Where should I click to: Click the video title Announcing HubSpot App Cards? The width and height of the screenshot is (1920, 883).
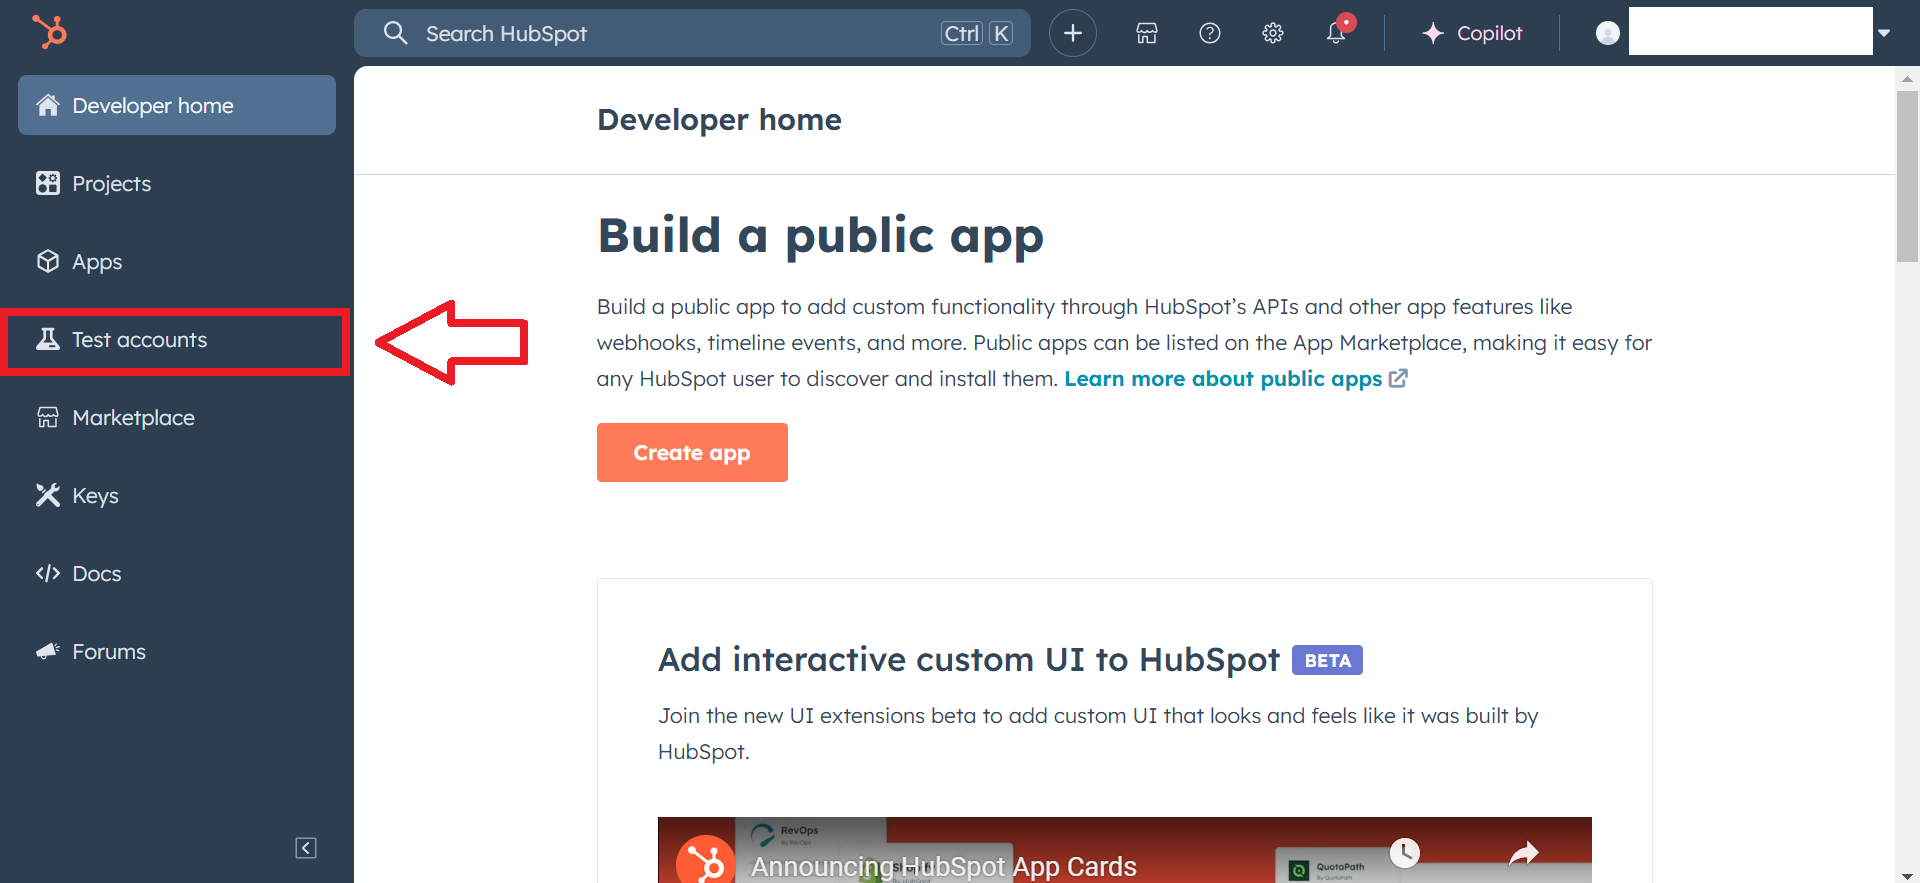coord(944,866)
